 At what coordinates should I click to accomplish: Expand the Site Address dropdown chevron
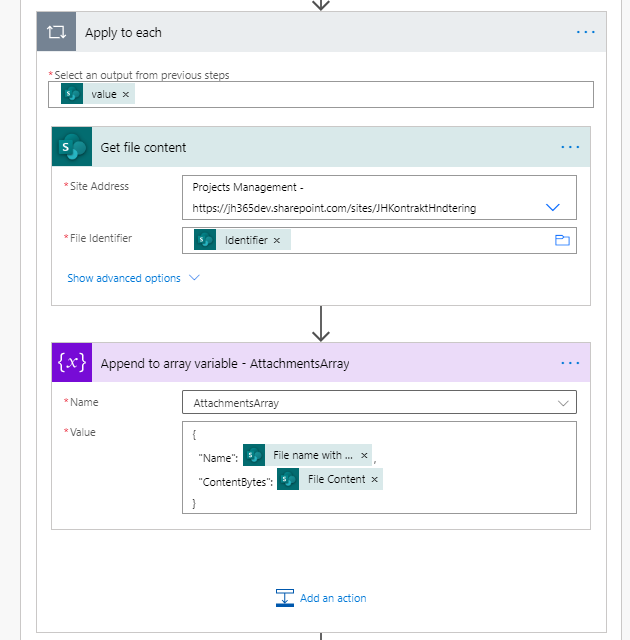552,207
